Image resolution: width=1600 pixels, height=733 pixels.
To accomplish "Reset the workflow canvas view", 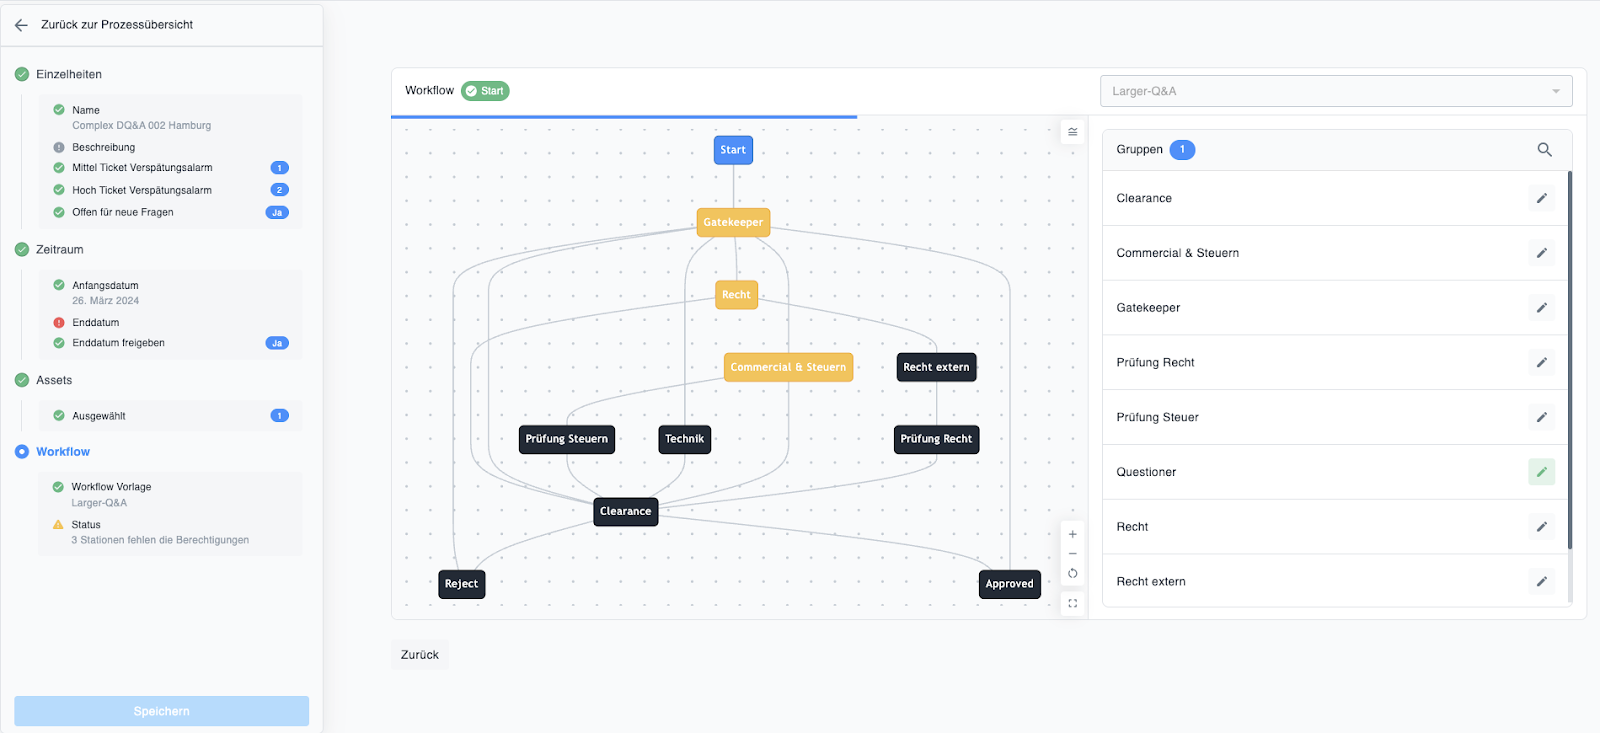I will (1072, 574).
